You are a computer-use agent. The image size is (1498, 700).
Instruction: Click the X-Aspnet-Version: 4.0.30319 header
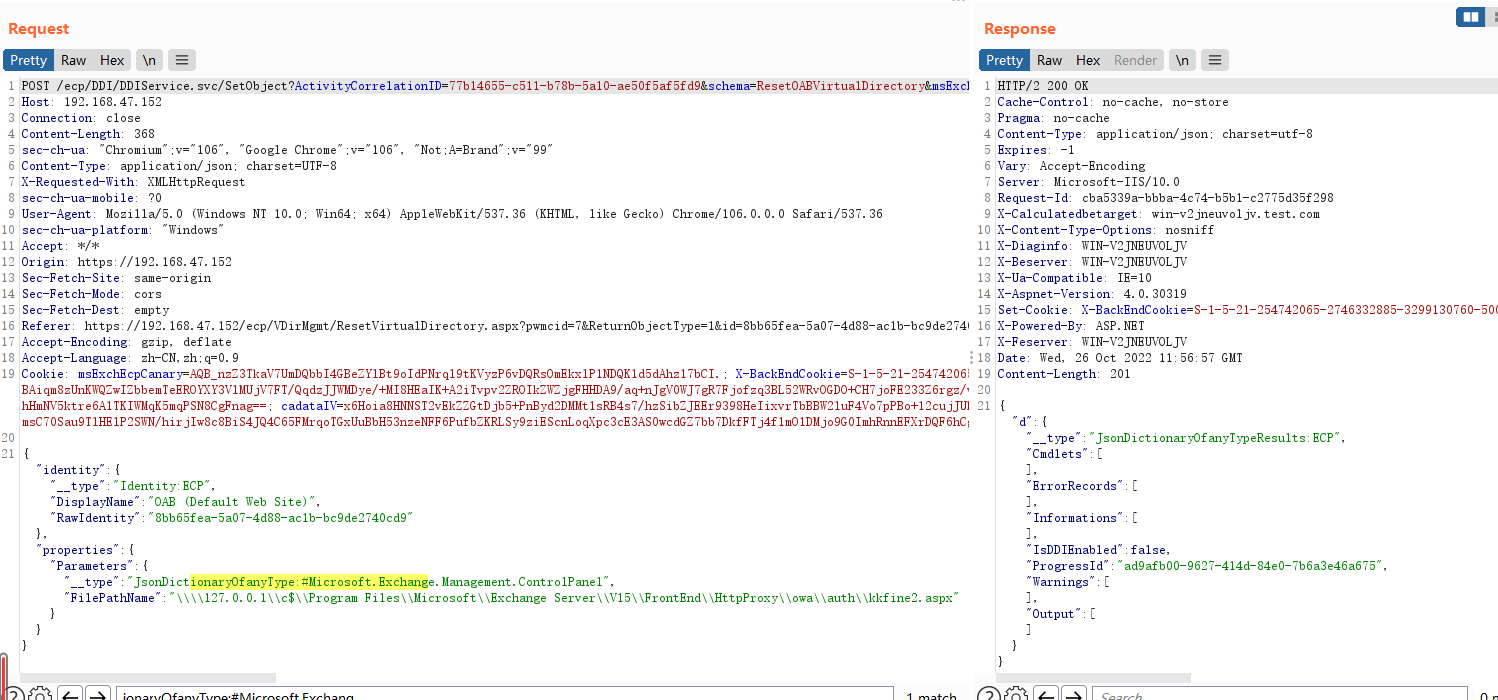click(1092, 294)
